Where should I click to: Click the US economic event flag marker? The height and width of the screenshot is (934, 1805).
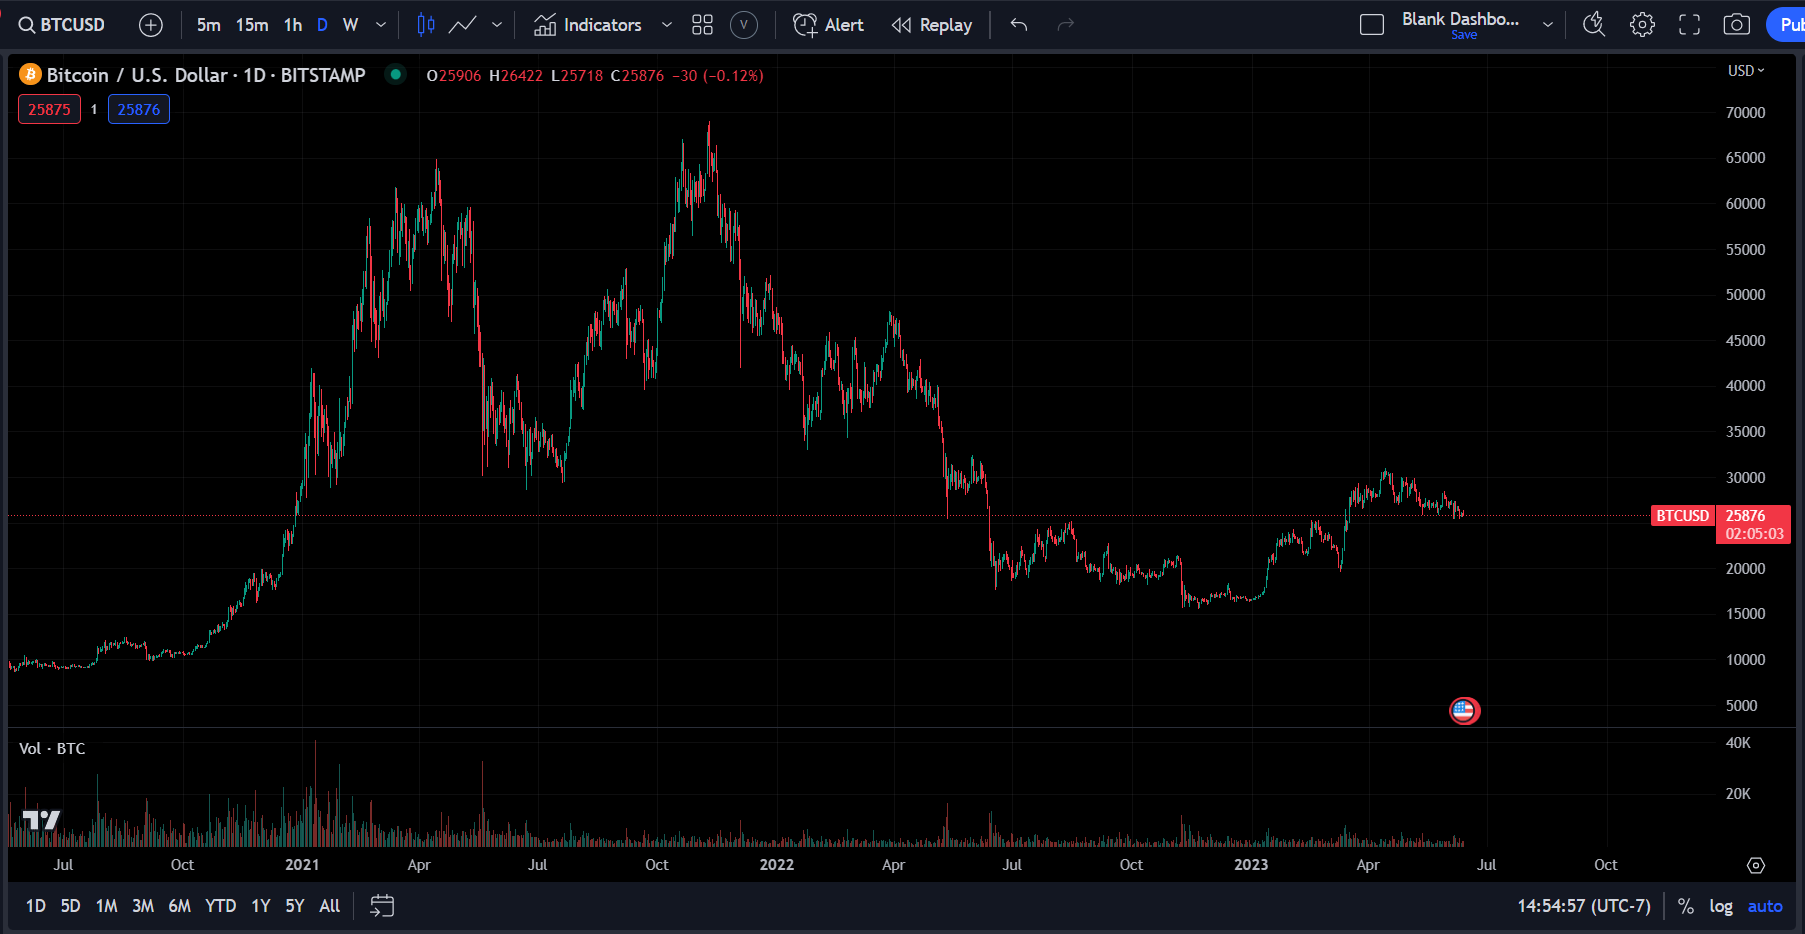point(1464,711)
